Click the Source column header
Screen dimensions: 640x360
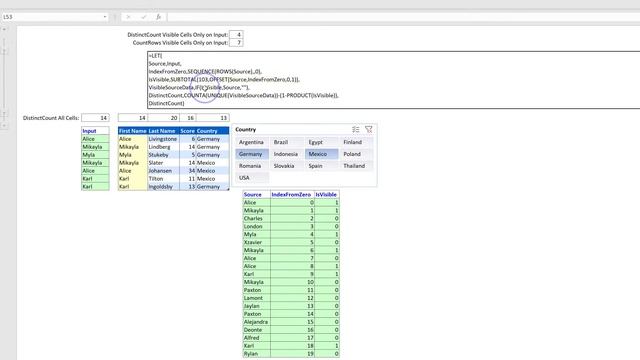pos(256,195)
